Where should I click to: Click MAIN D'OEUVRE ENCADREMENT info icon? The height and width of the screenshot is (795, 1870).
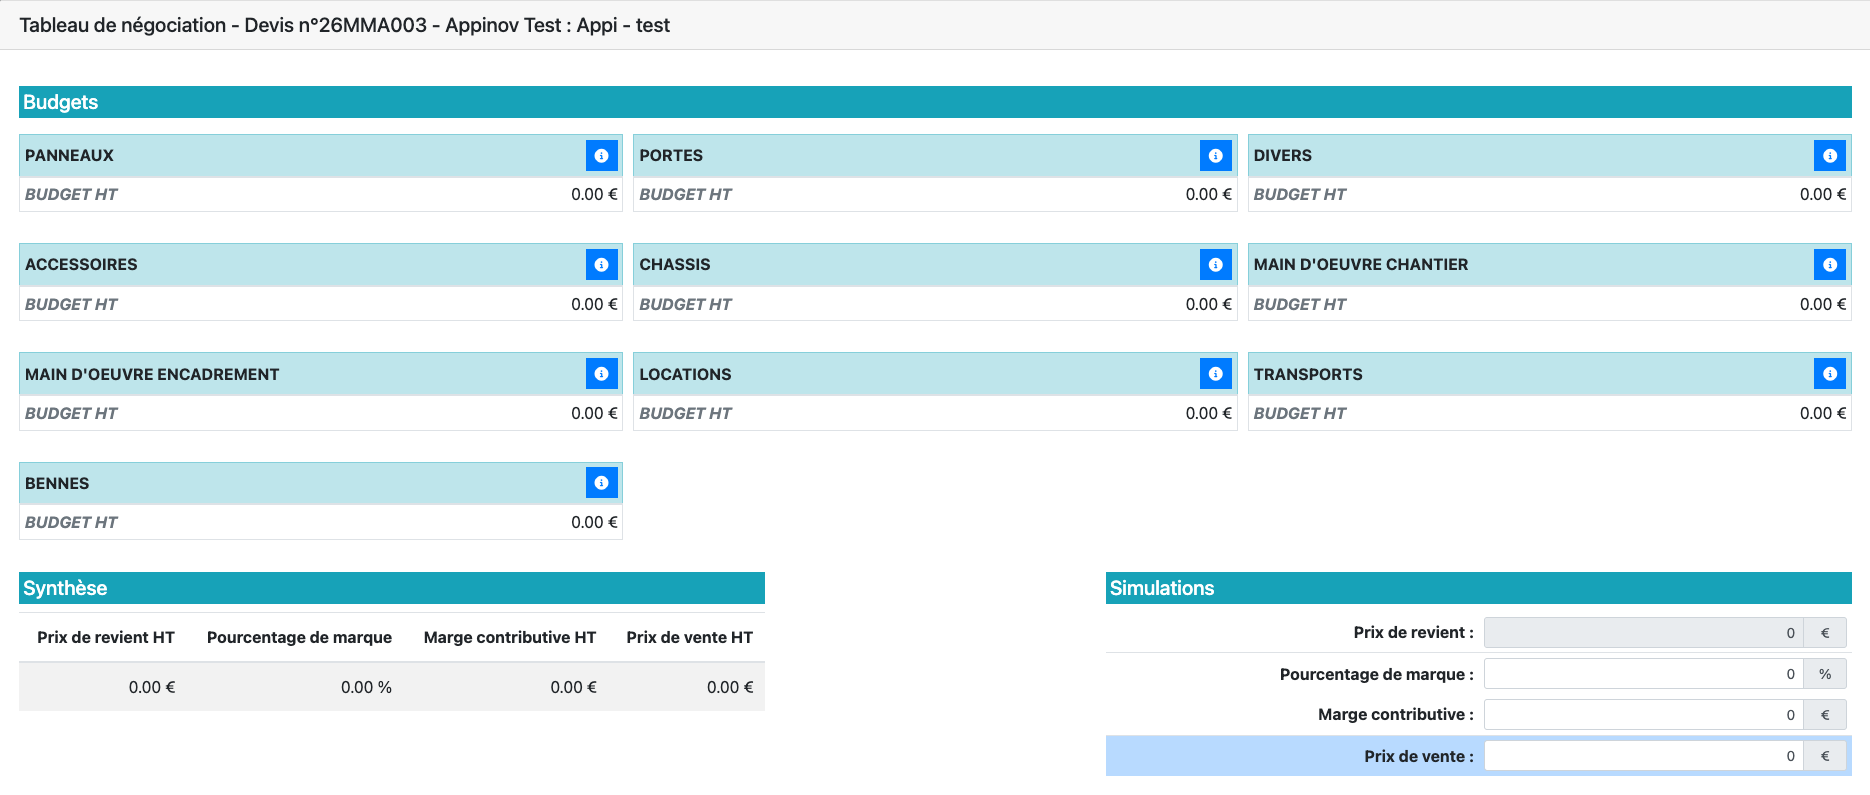tap(601, 374)
